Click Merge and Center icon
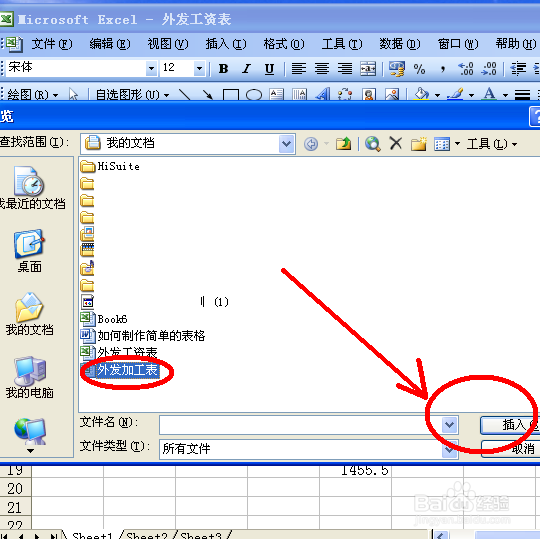The height and width of the screenshot is (539, 540). (368, 69)
